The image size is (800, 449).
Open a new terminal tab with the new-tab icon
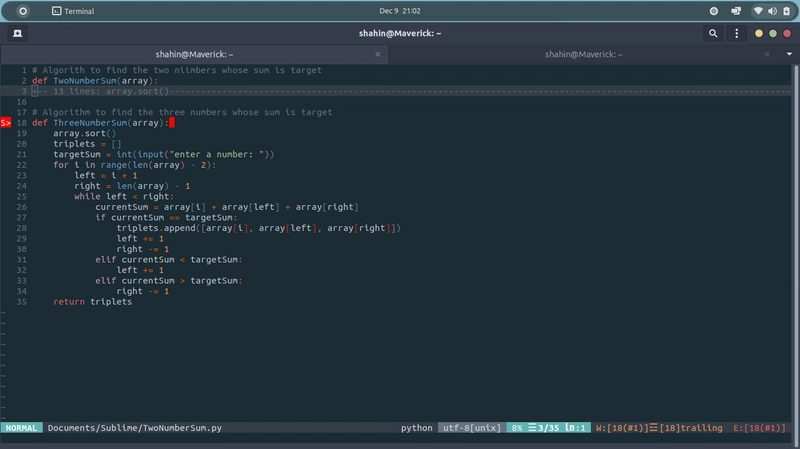[x=18, y=33]
